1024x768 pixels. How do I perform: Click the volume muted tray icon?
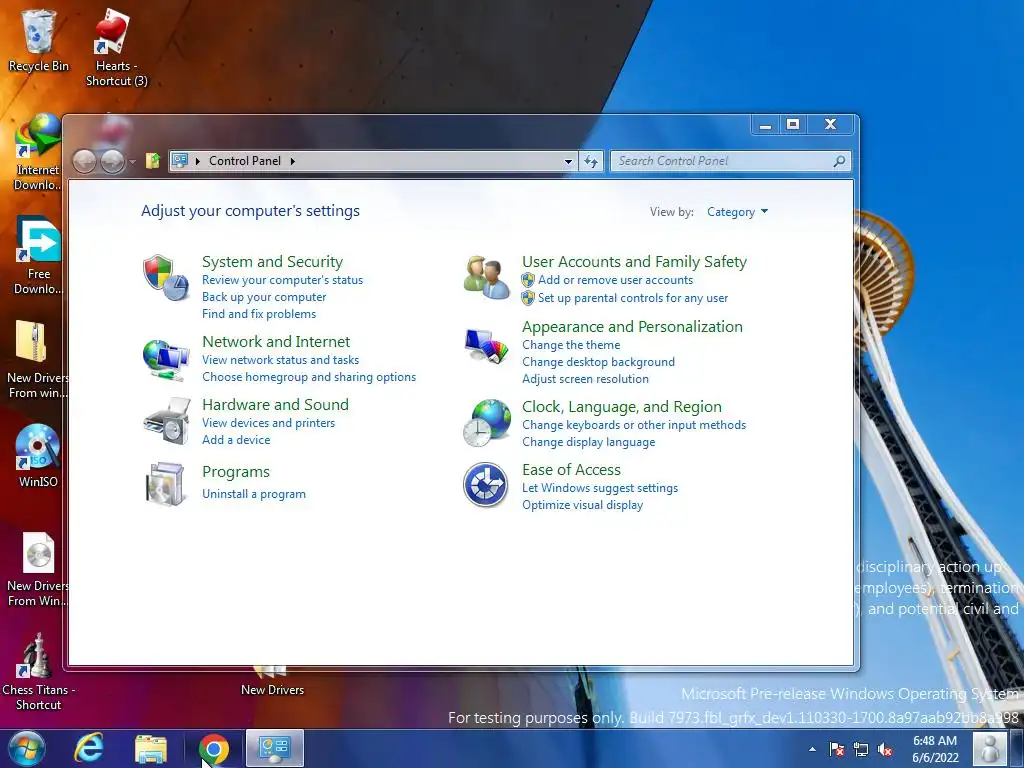point(885,750)
